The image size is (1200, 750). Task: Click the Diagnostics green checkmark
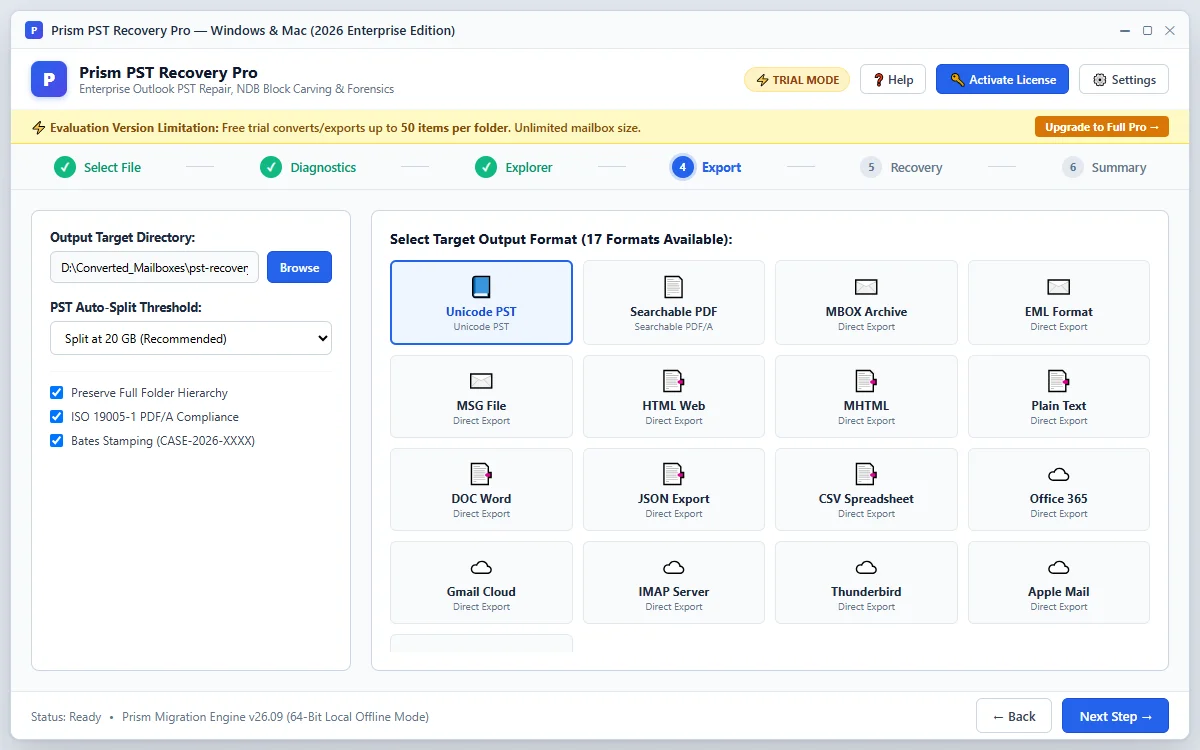(271, 167)
